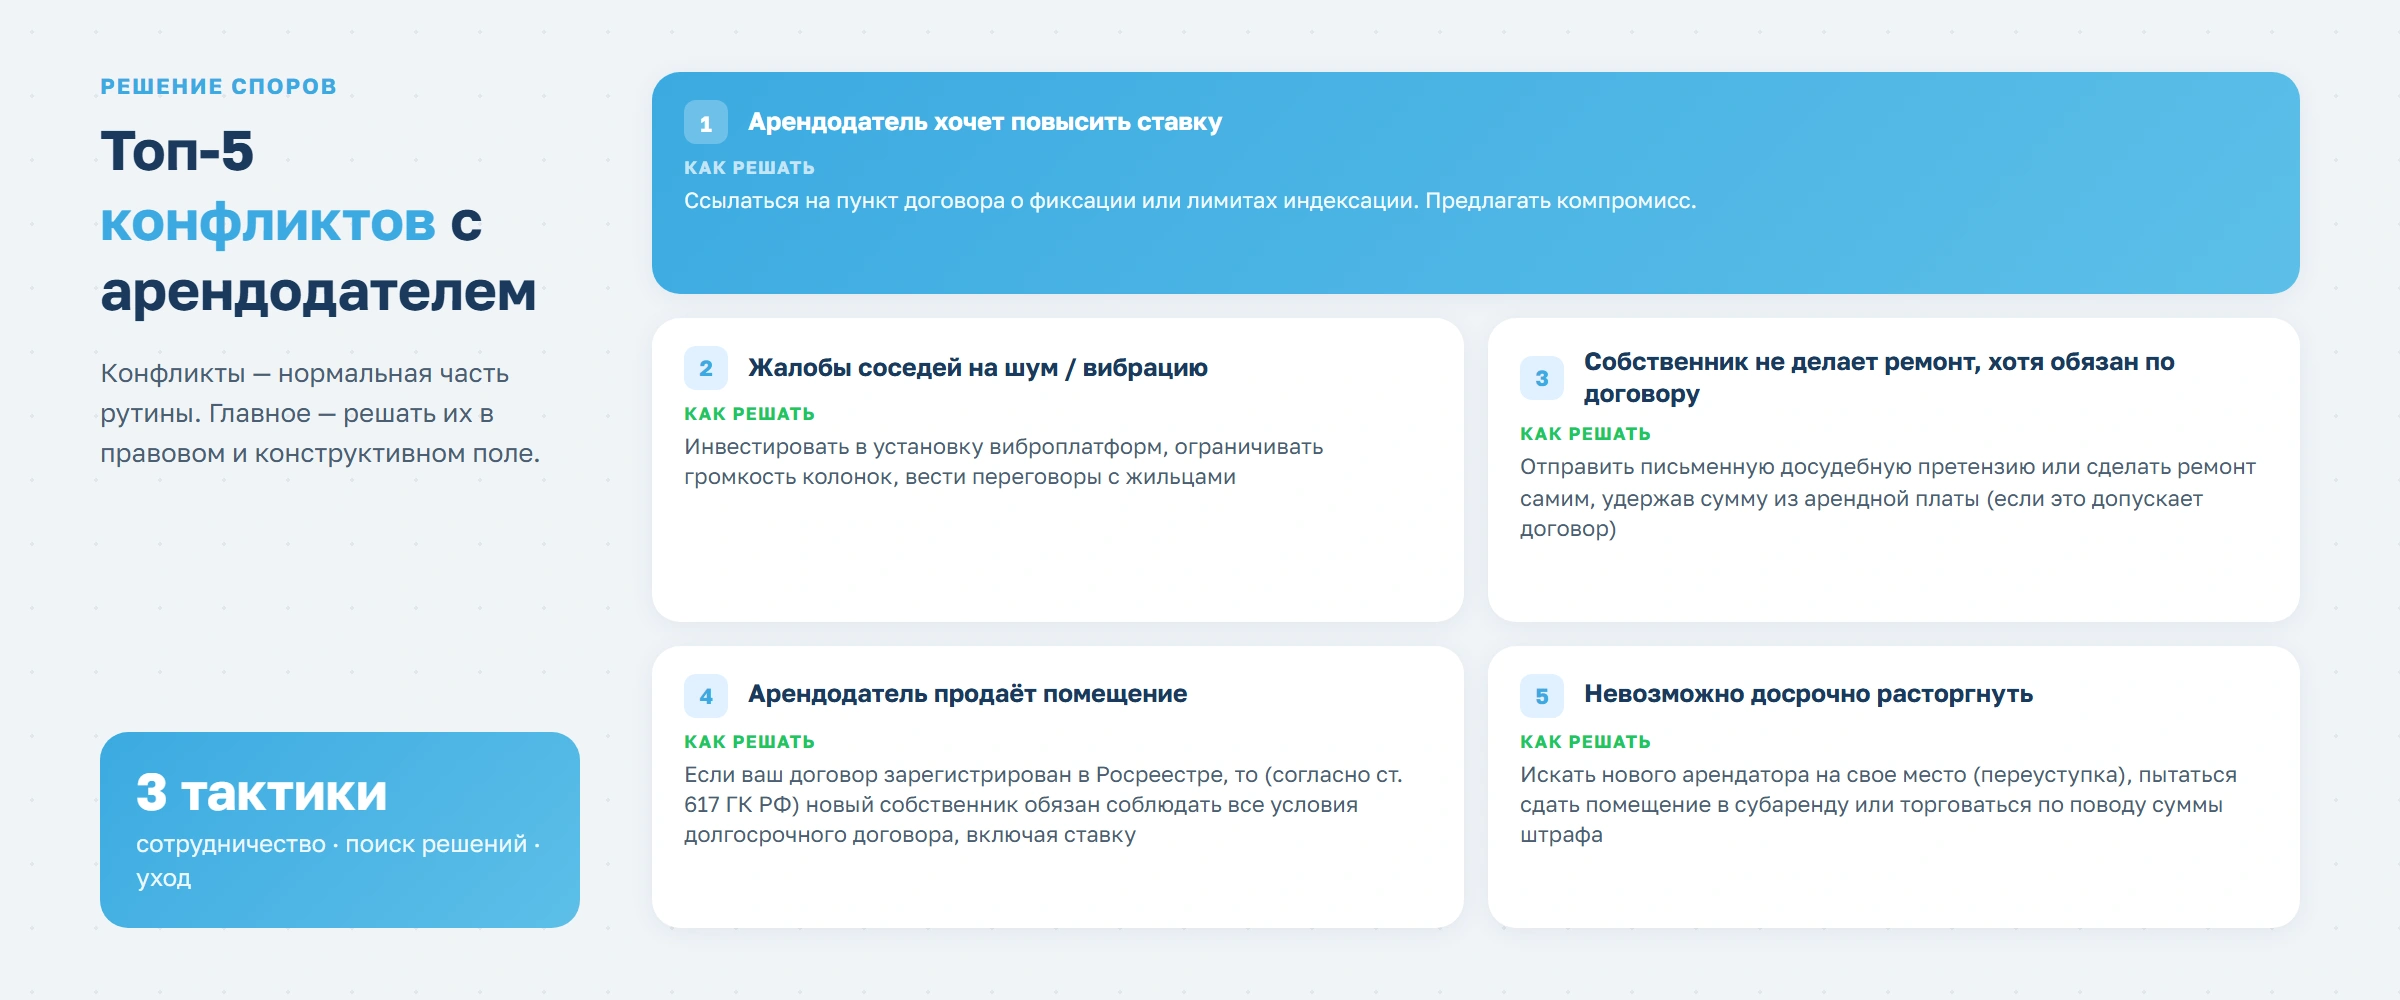Select the РЕШЕНИЕ СПОРОВ section label
The image size is (2400, 1000).
[216, 87]
